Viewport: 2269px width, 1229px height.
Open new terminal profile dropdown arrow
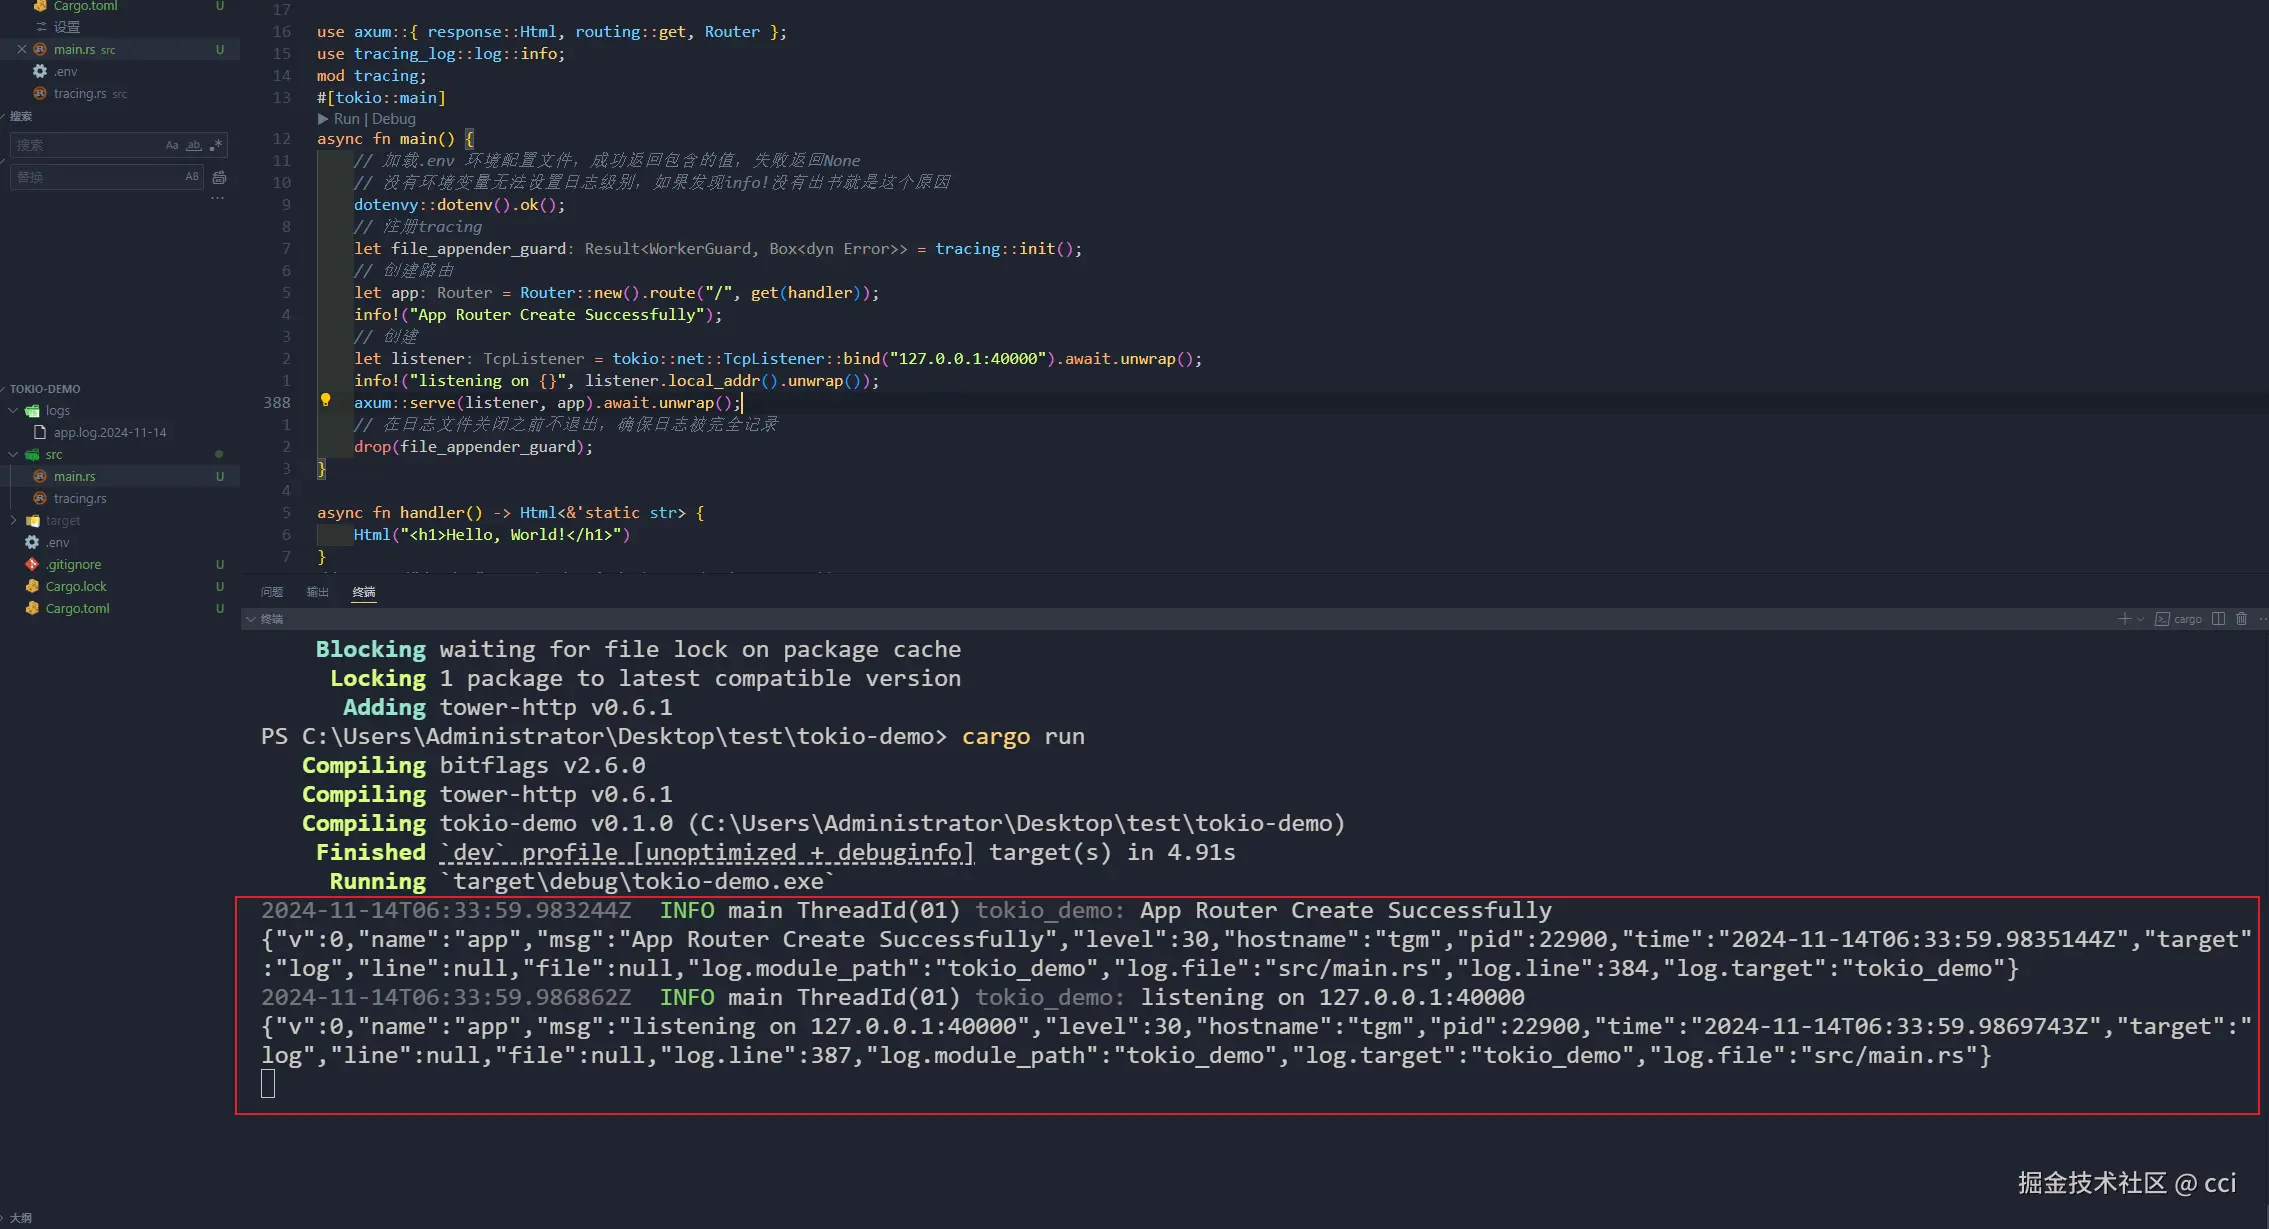click(x=2140, y=619)
